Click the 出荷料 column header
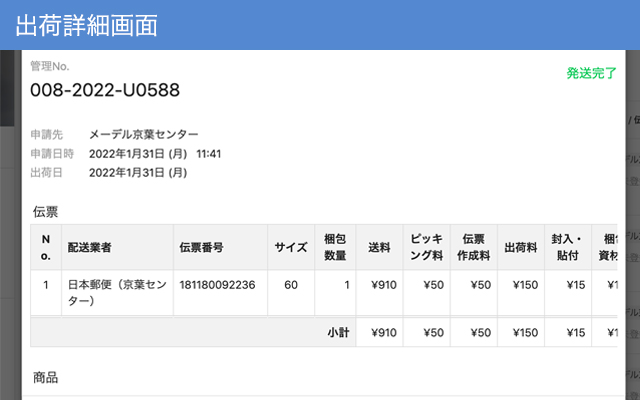Viewport: 640px width, 400px height. [521, 246]
